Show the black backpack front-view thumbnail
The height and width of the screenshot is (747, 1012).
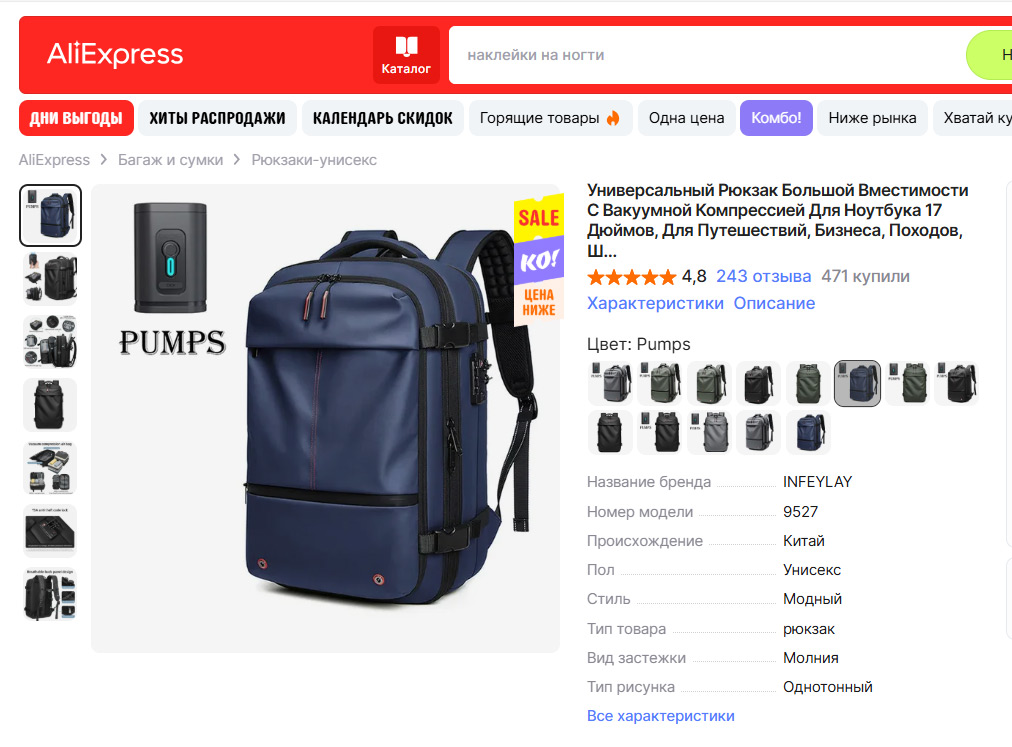(x=50, y=405)
